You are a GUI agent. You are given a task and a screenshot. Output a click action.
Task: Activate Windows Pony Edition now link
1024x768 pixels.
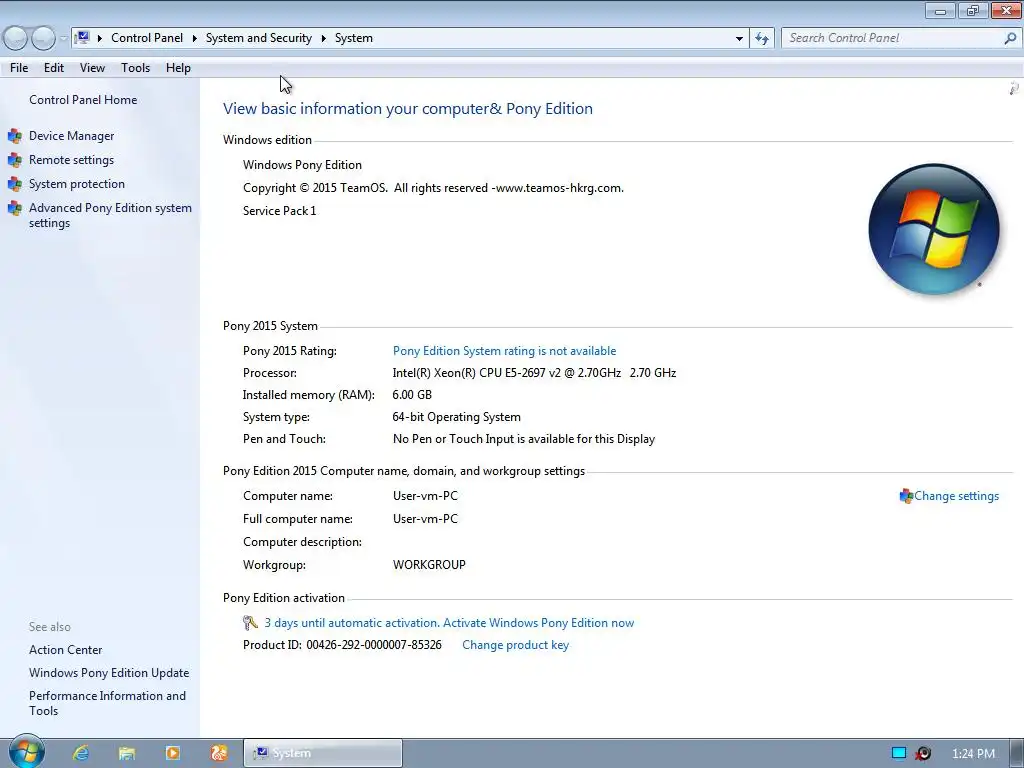coord(449,623)
